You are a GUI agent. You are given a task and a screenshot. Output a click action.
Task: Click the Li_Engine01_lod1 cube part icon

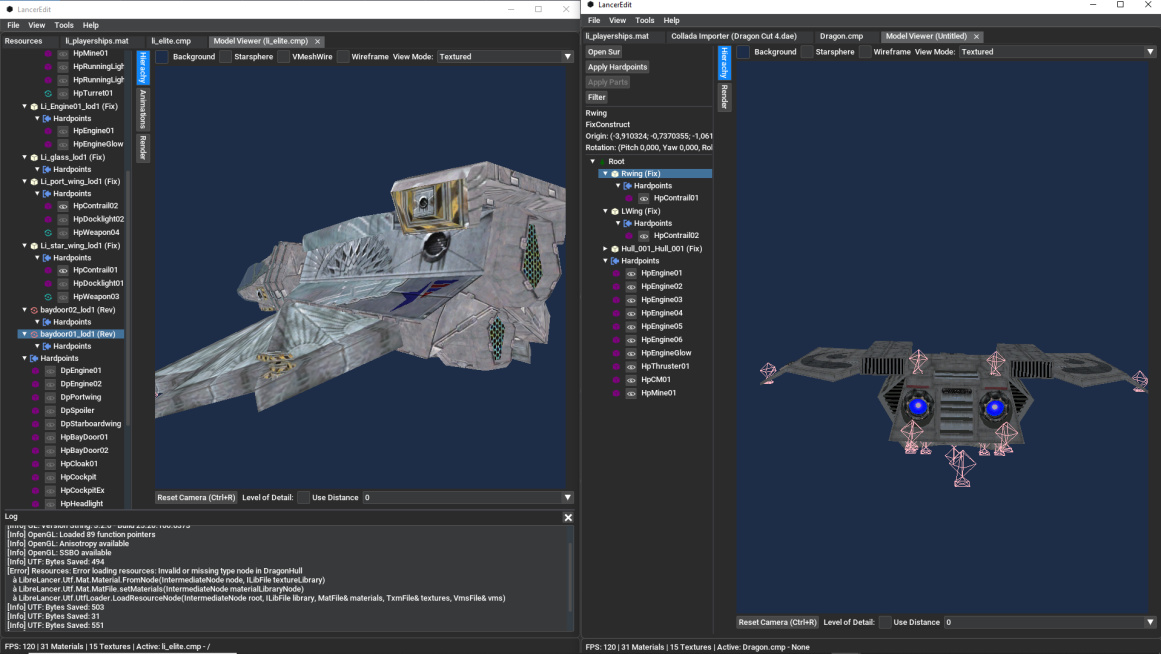[x=35, y=106]
